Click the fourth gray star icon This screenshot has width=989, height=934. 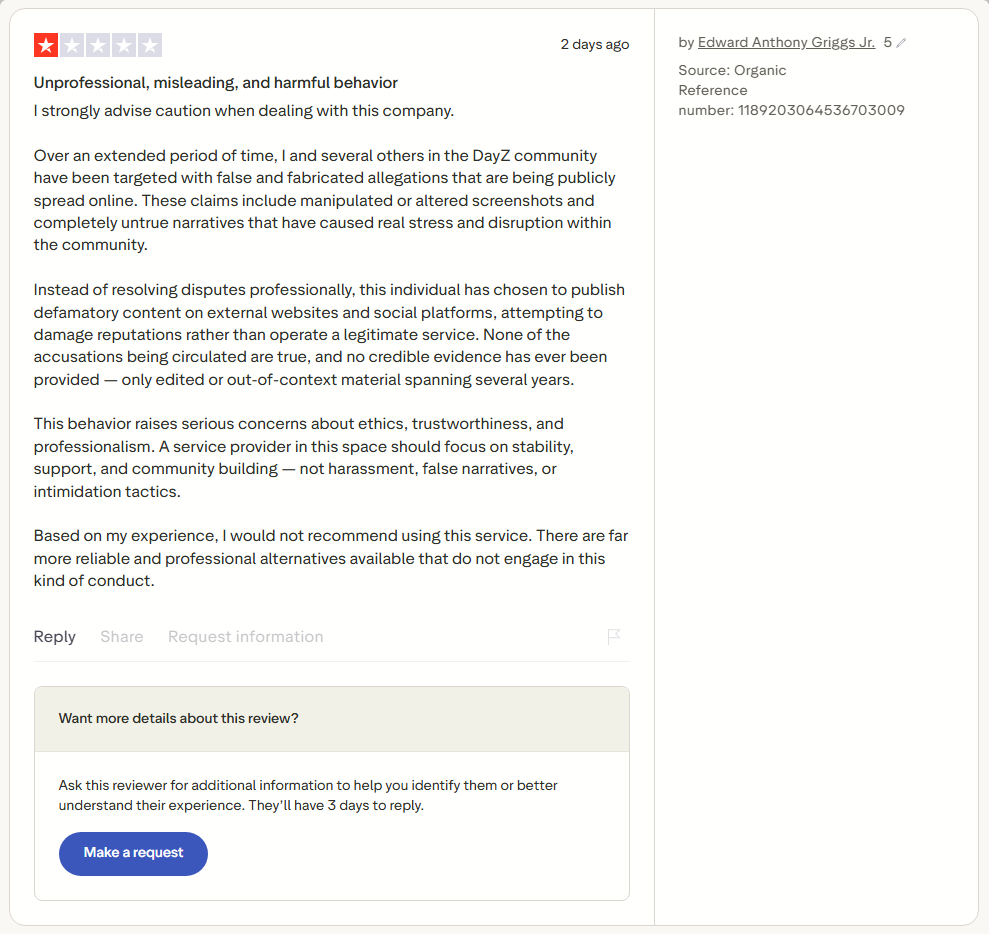[124, 45]
